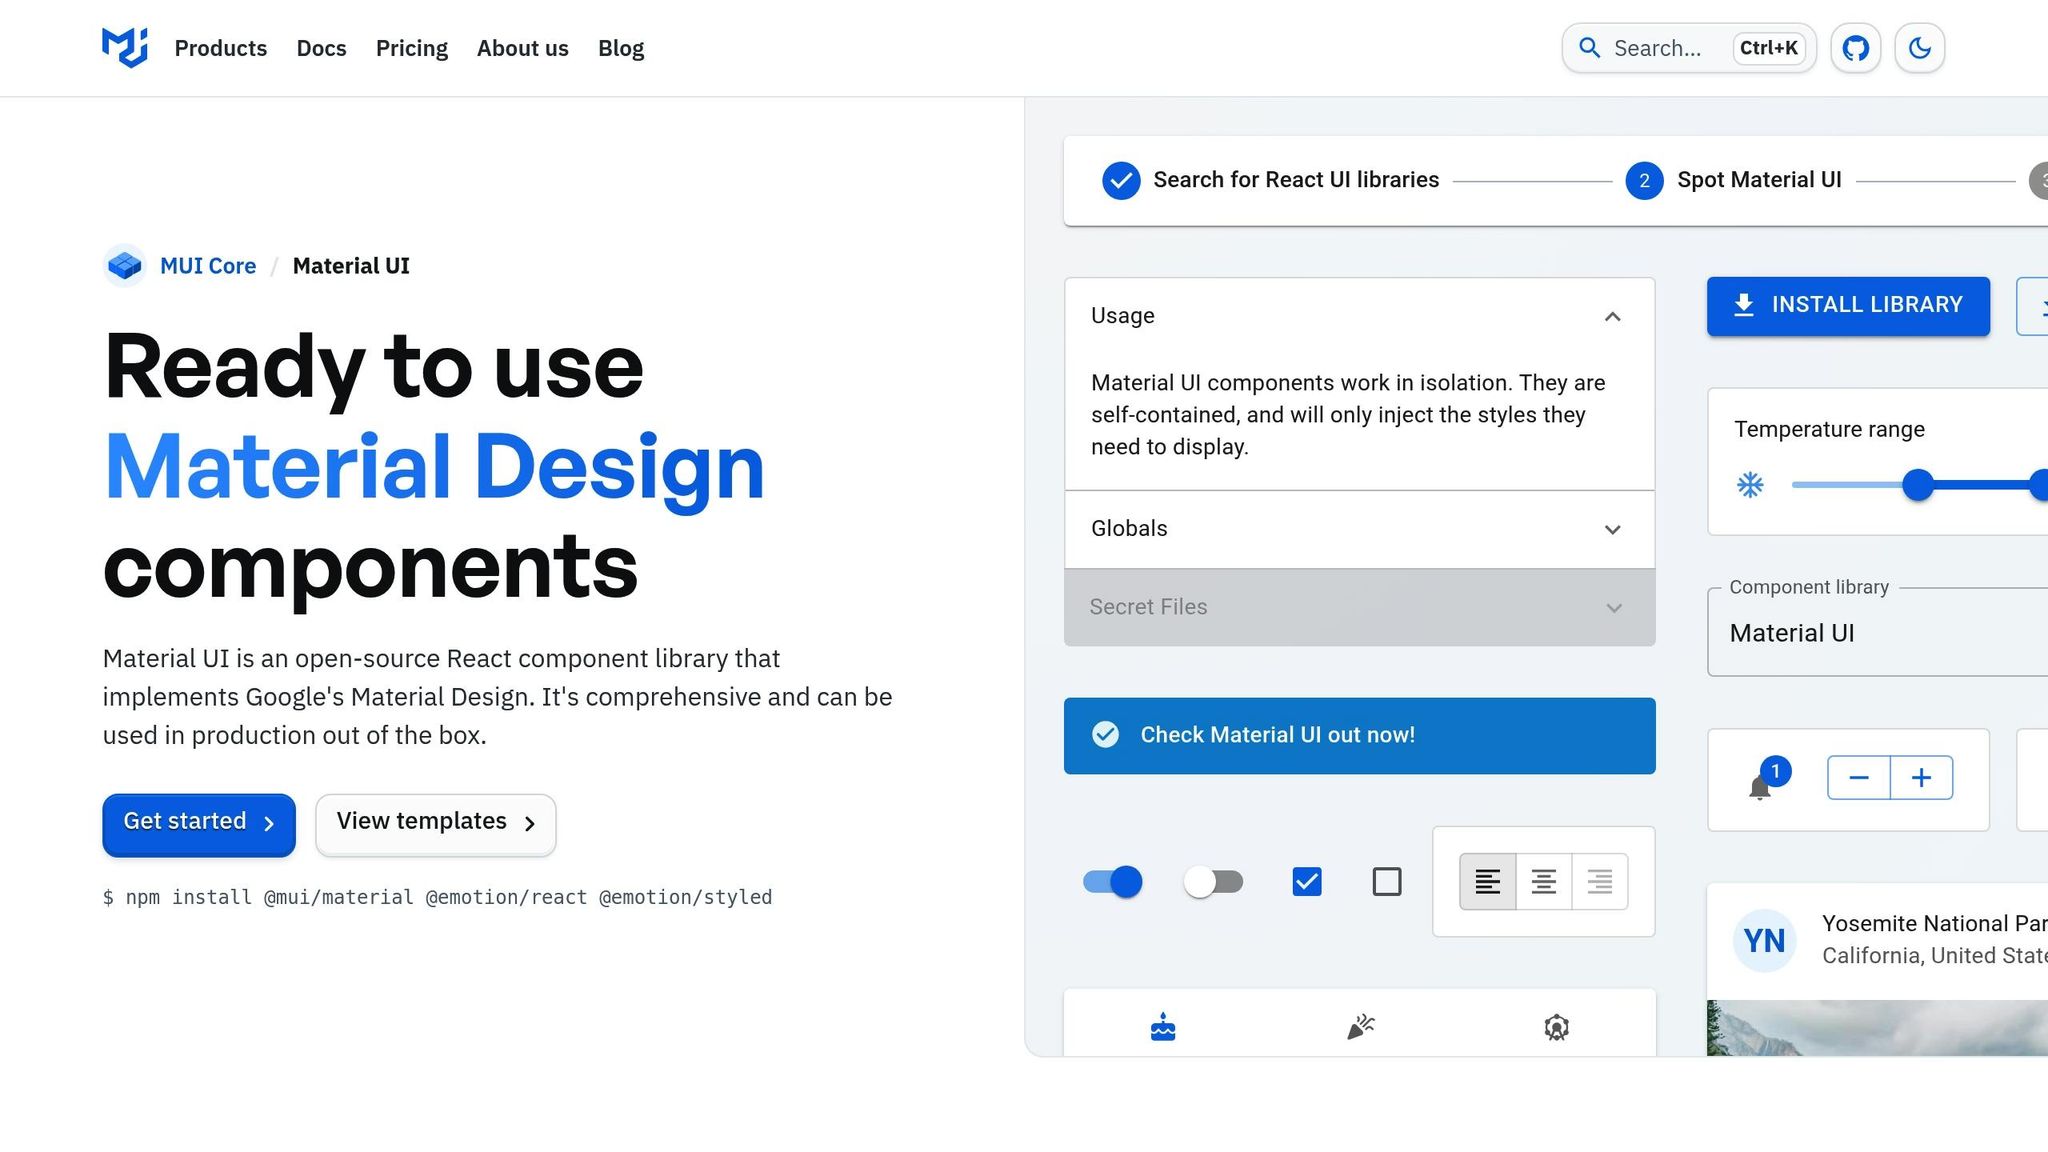
Task: Click Check Material UI out now alert
Action: 1360,736
